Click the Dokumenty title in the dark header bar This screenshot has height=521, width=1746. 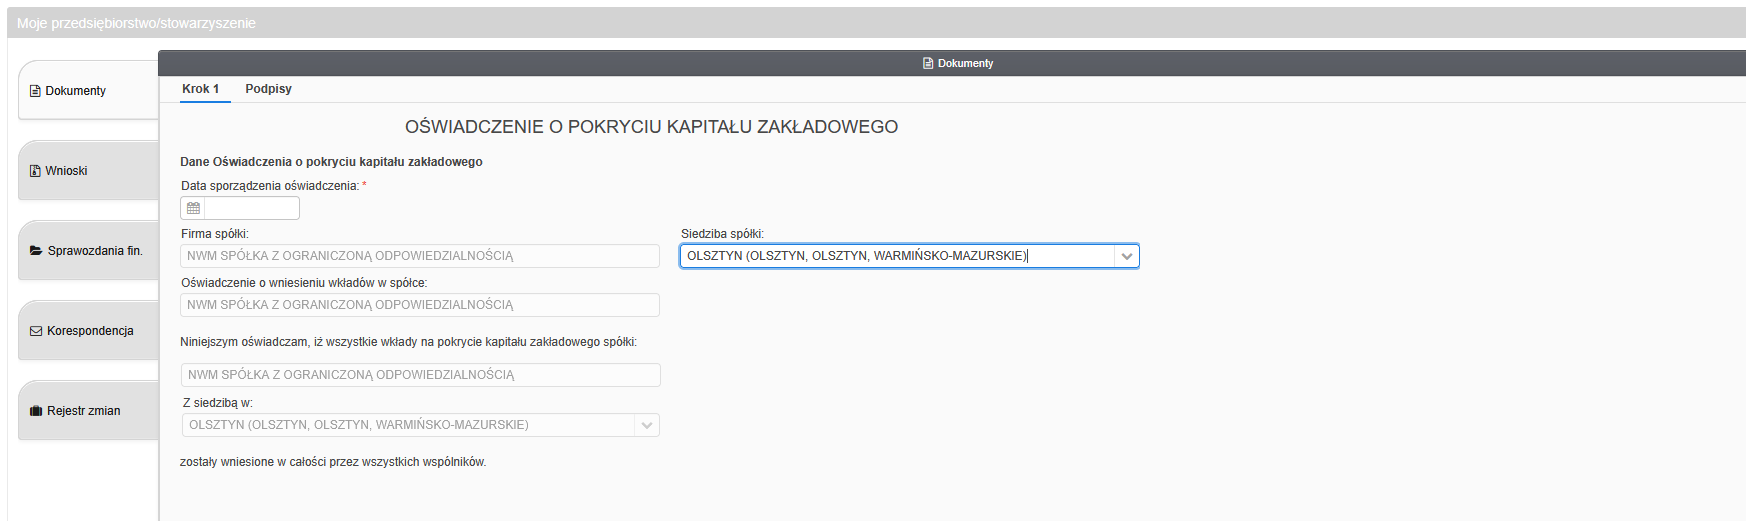(x=965, y=63)
